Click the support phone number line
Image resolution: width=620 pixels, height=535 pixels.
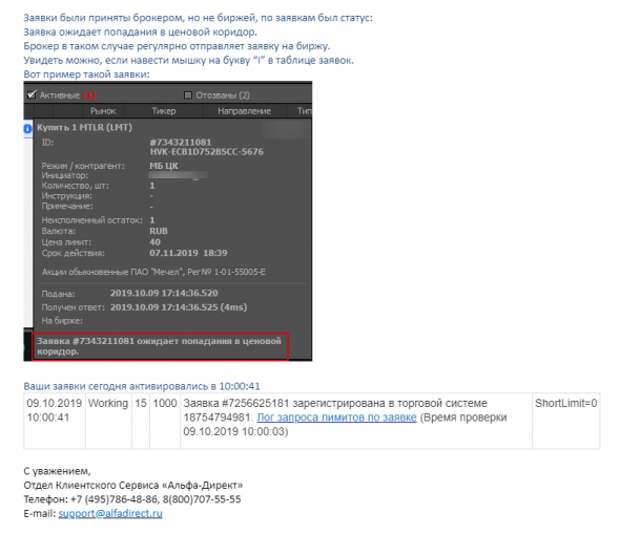pyautogui.click(x=132, y=499)
